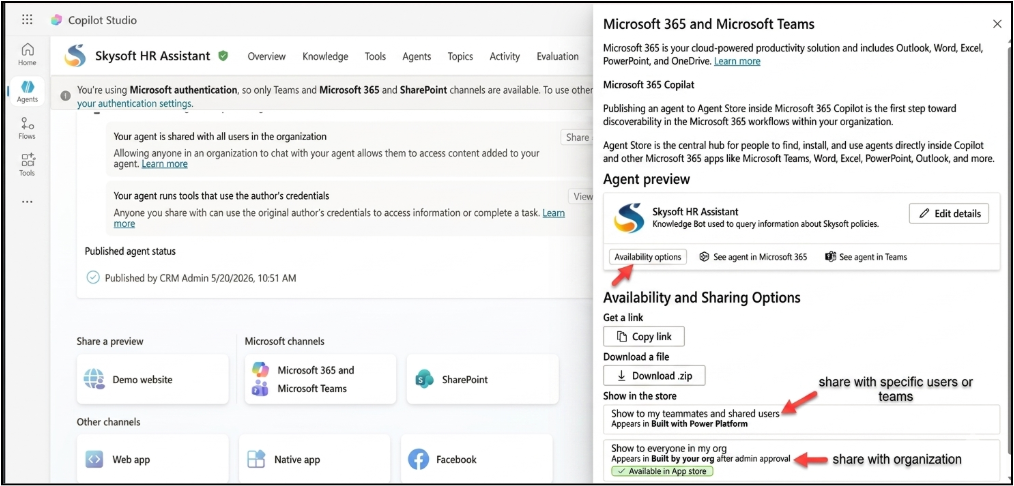Click the published status checkmark icon

(x=93, y=278)
